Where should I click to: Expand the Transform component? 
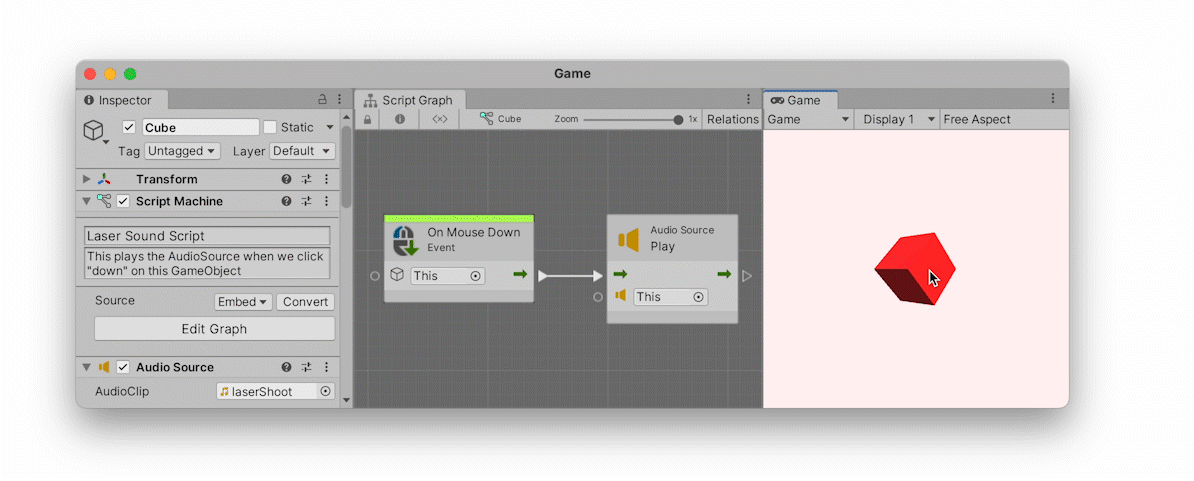click(86, 180)
